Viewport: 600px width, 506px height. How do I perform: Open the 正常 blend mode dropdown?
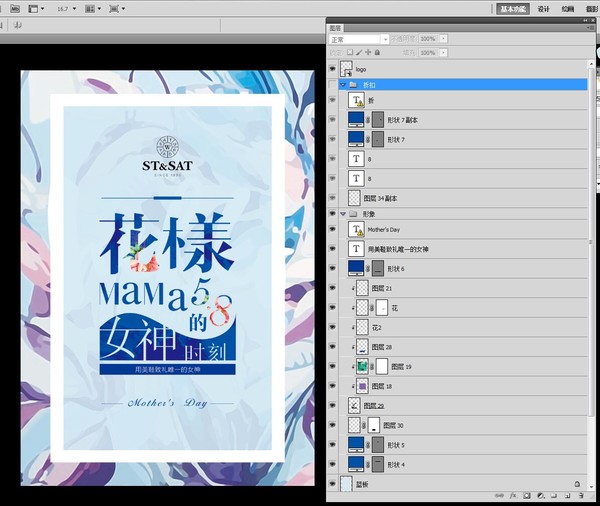359,39
